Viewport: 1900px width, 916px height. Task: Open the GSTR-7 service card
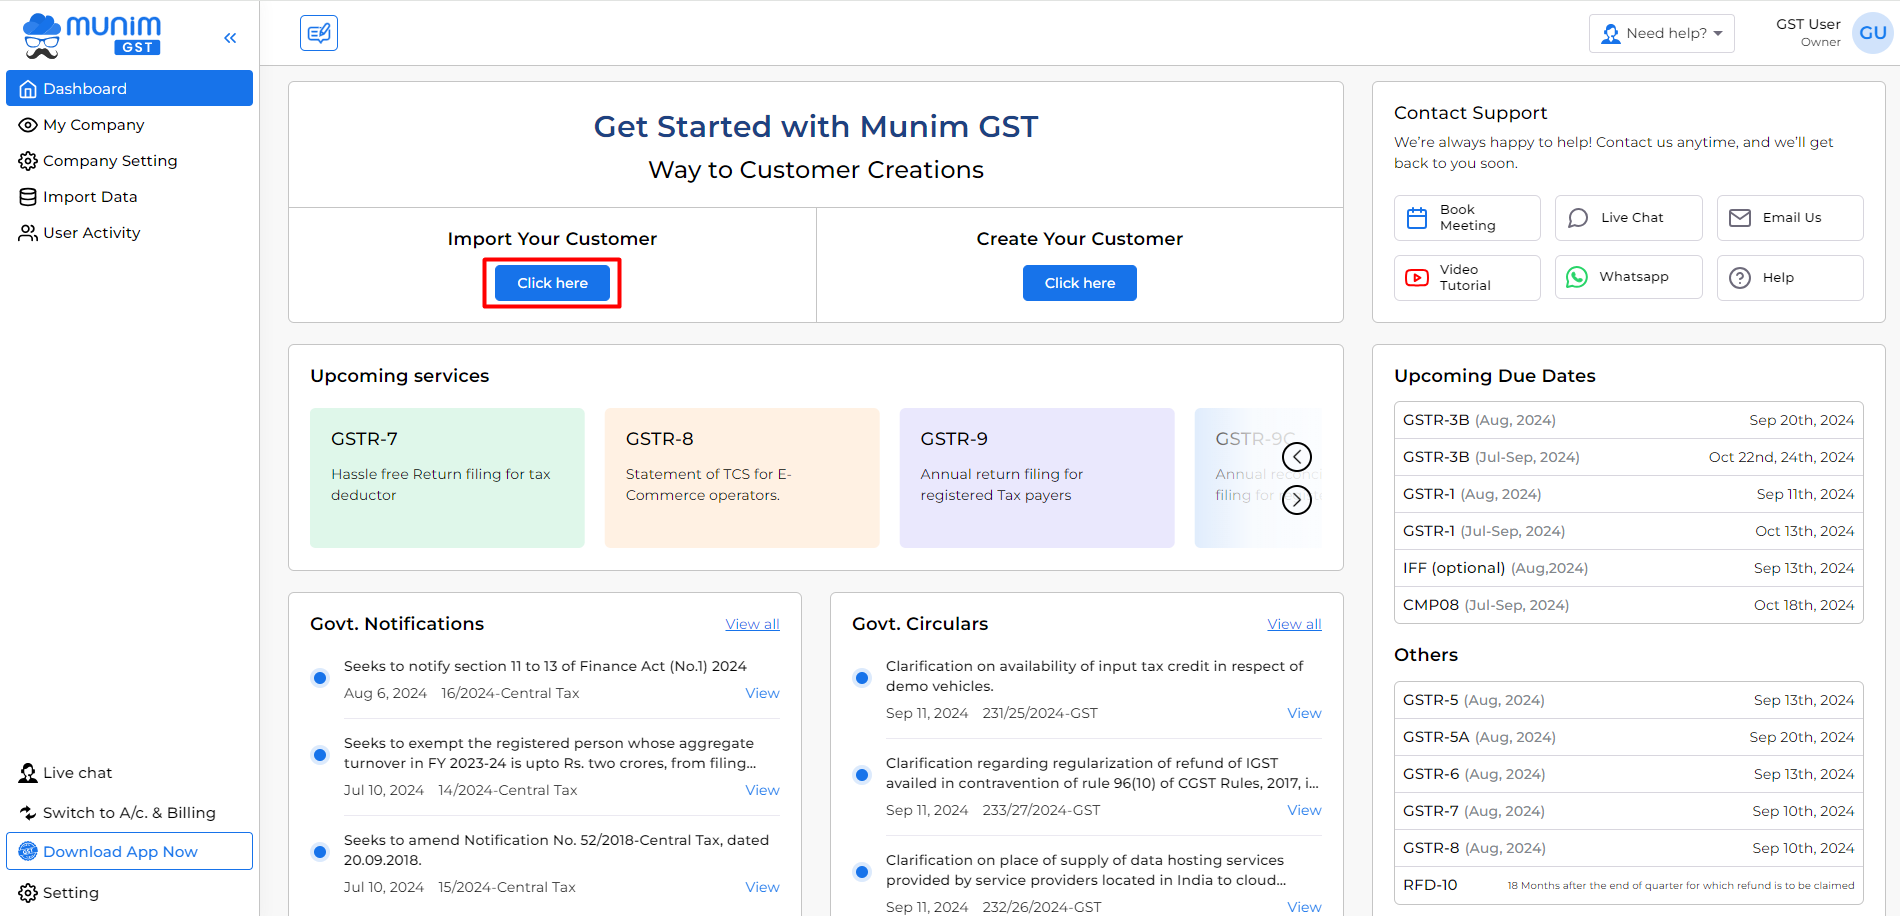click(x=447, y=477)
